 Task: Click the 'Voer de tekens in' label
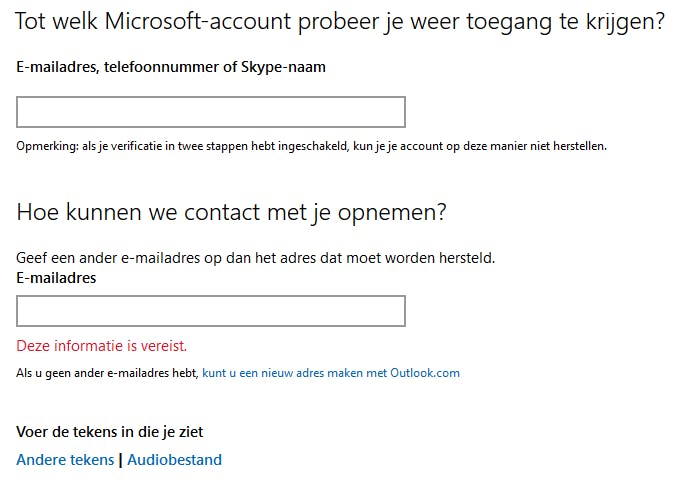(110, 432)
